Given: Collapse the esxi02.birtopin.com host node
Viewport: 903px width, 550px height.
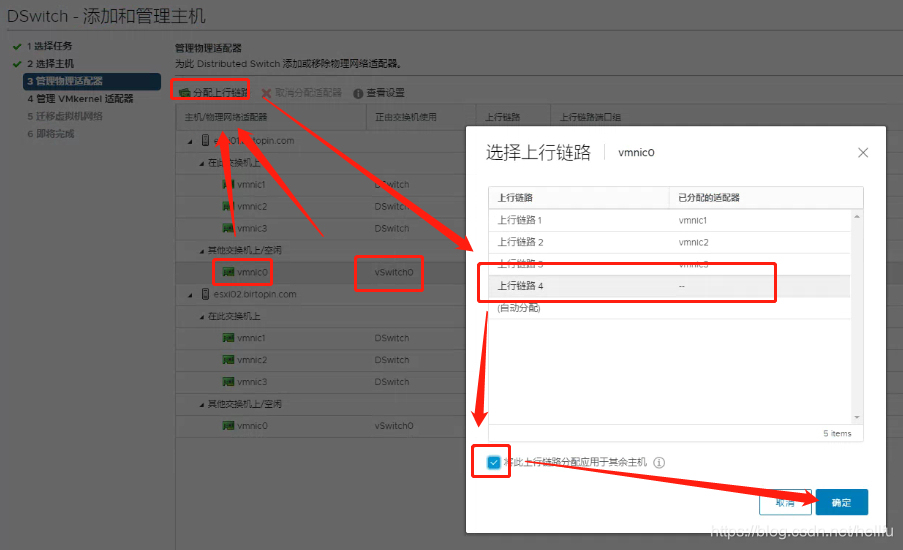Looking at the screenshot, I should click(x=190, y=295).
